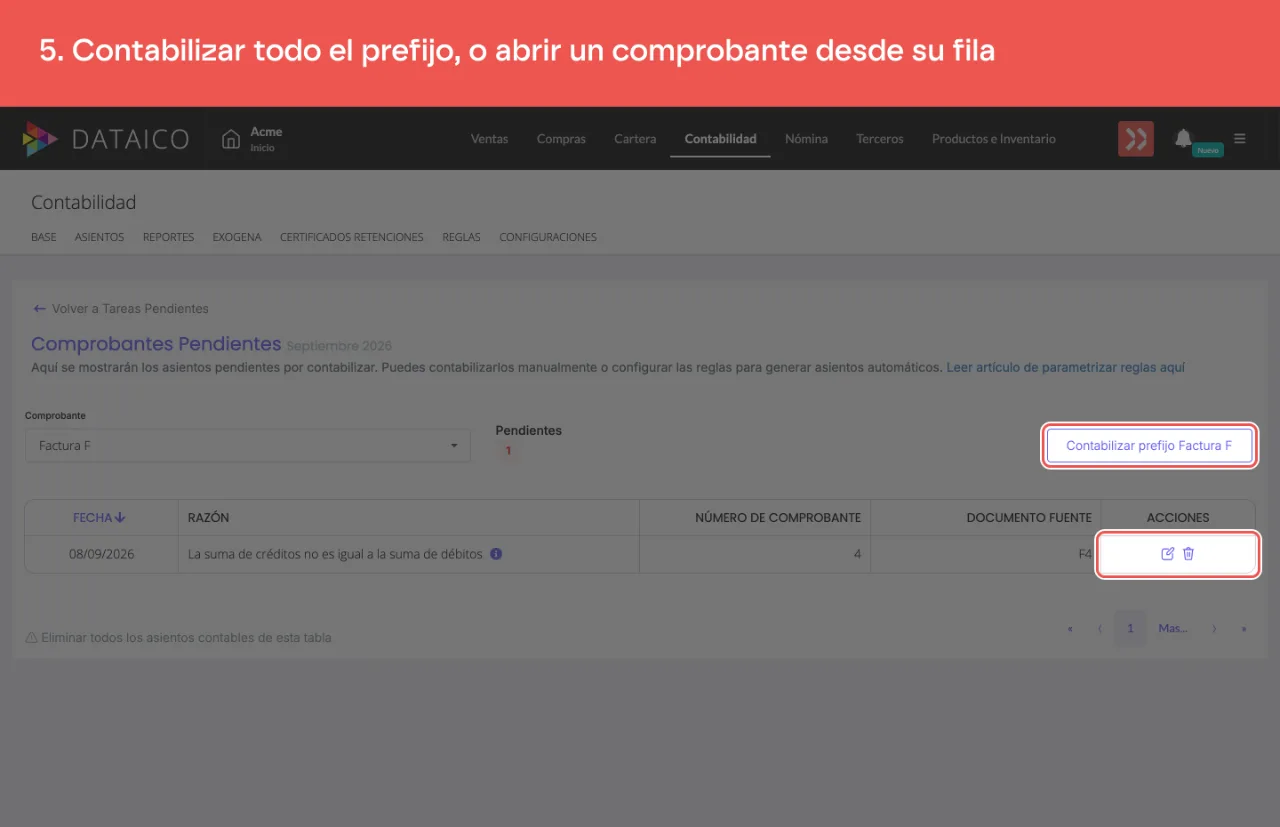The width and height of the screenshot is (1280, 827).
Task: Go to the REGLAS tab
Action: tap(461, 237)
